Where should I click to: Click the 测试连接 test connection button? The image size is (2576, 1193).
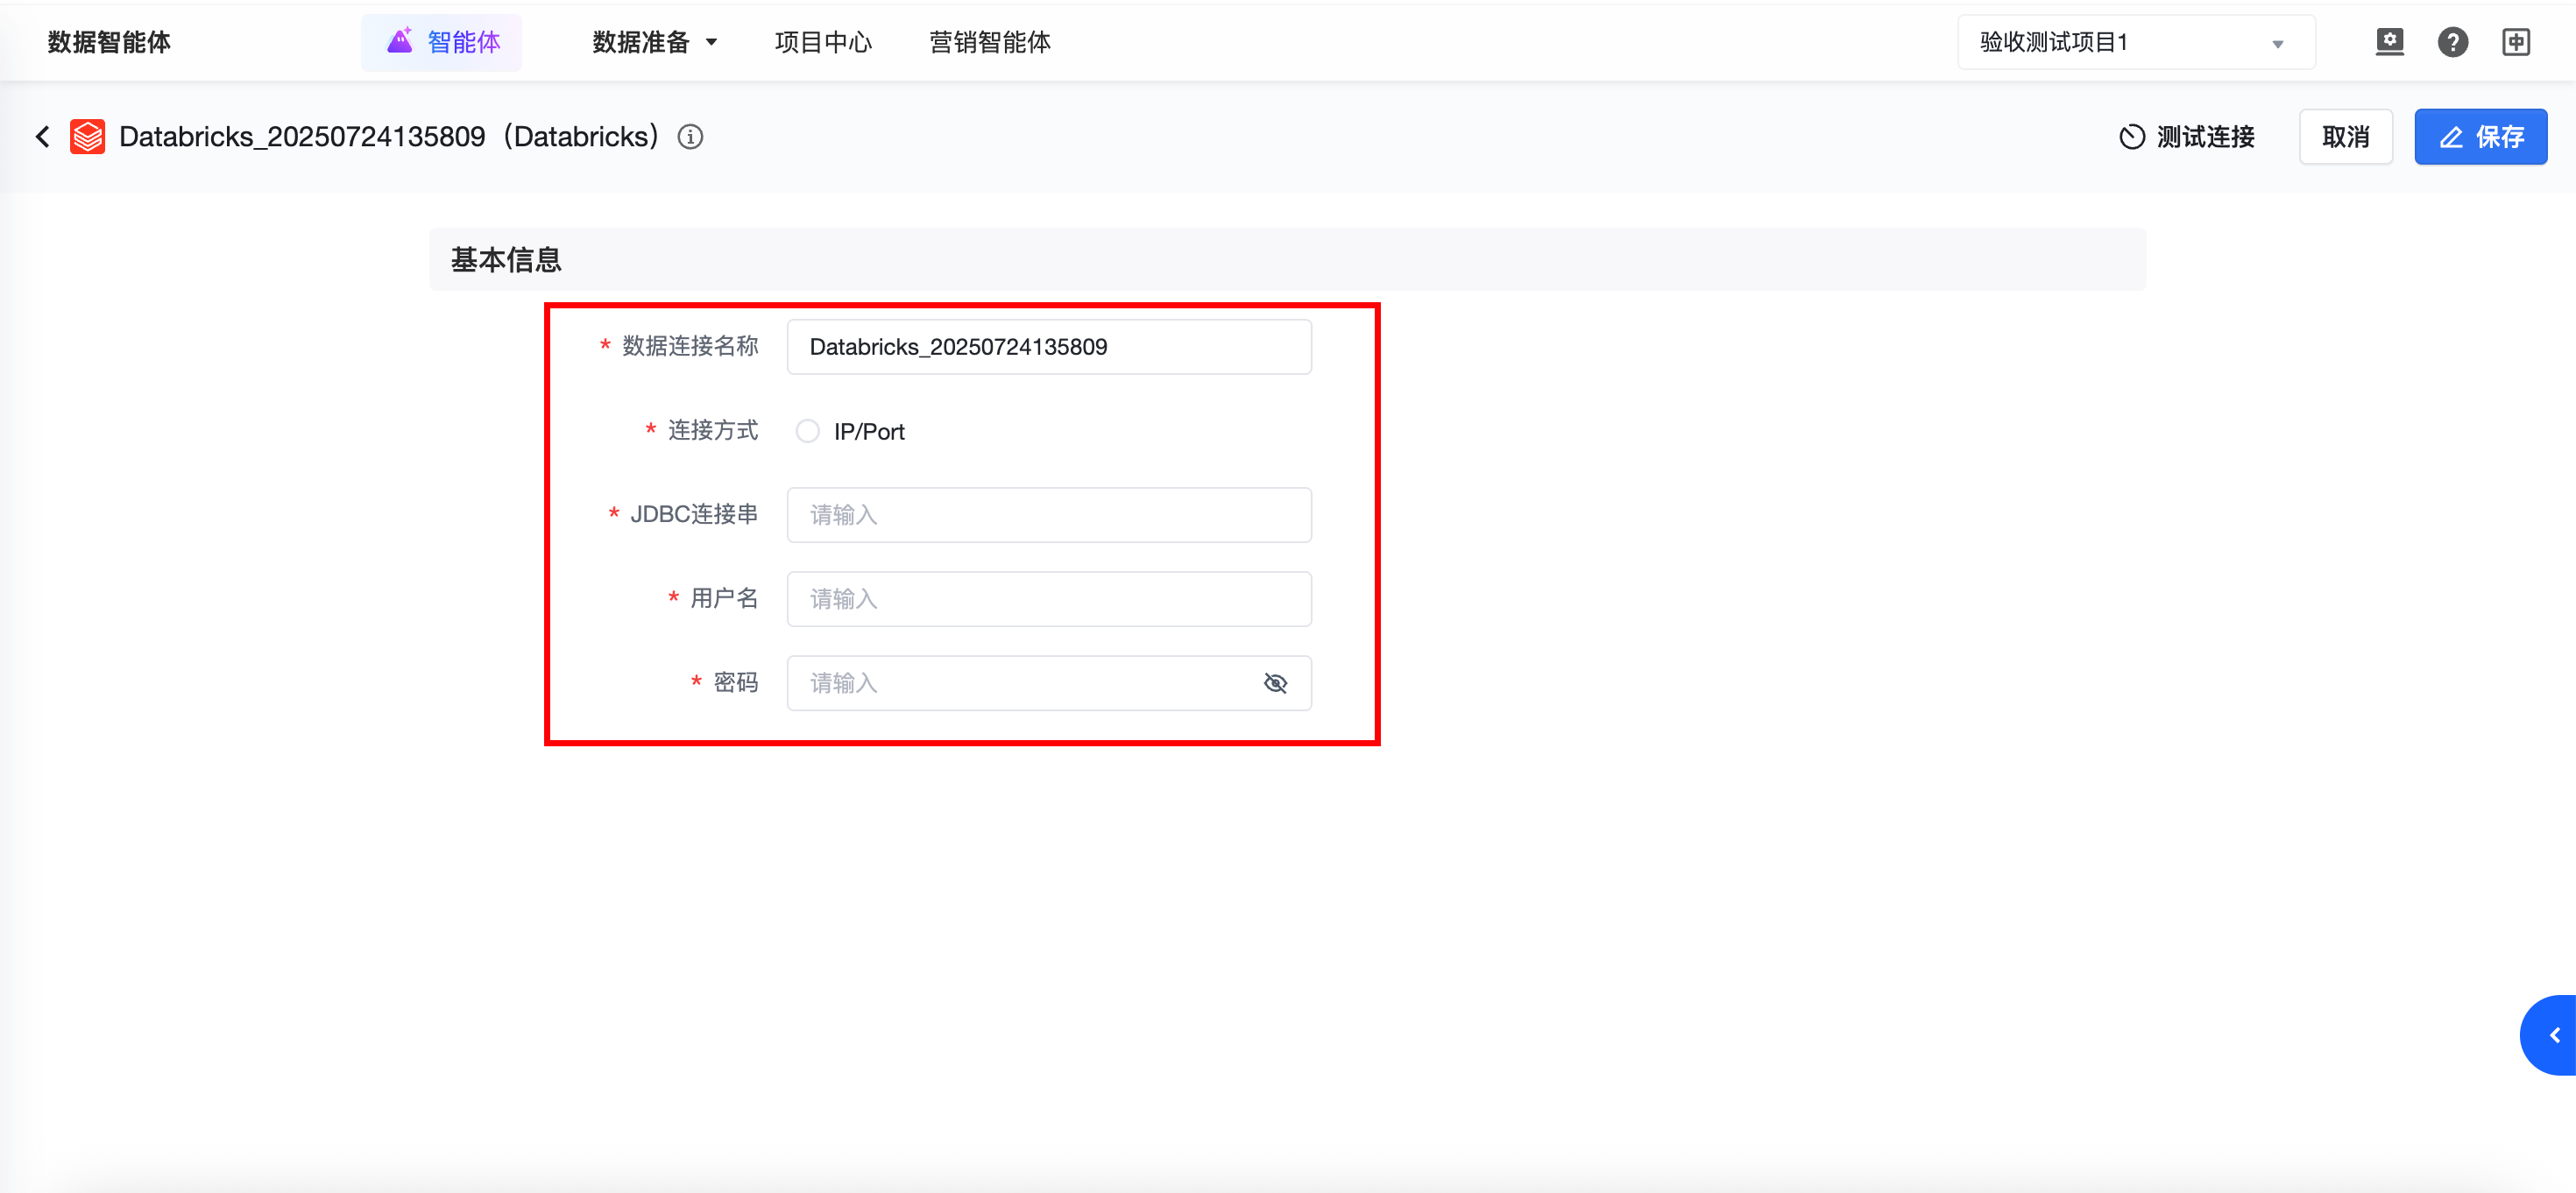point(2187,137)
